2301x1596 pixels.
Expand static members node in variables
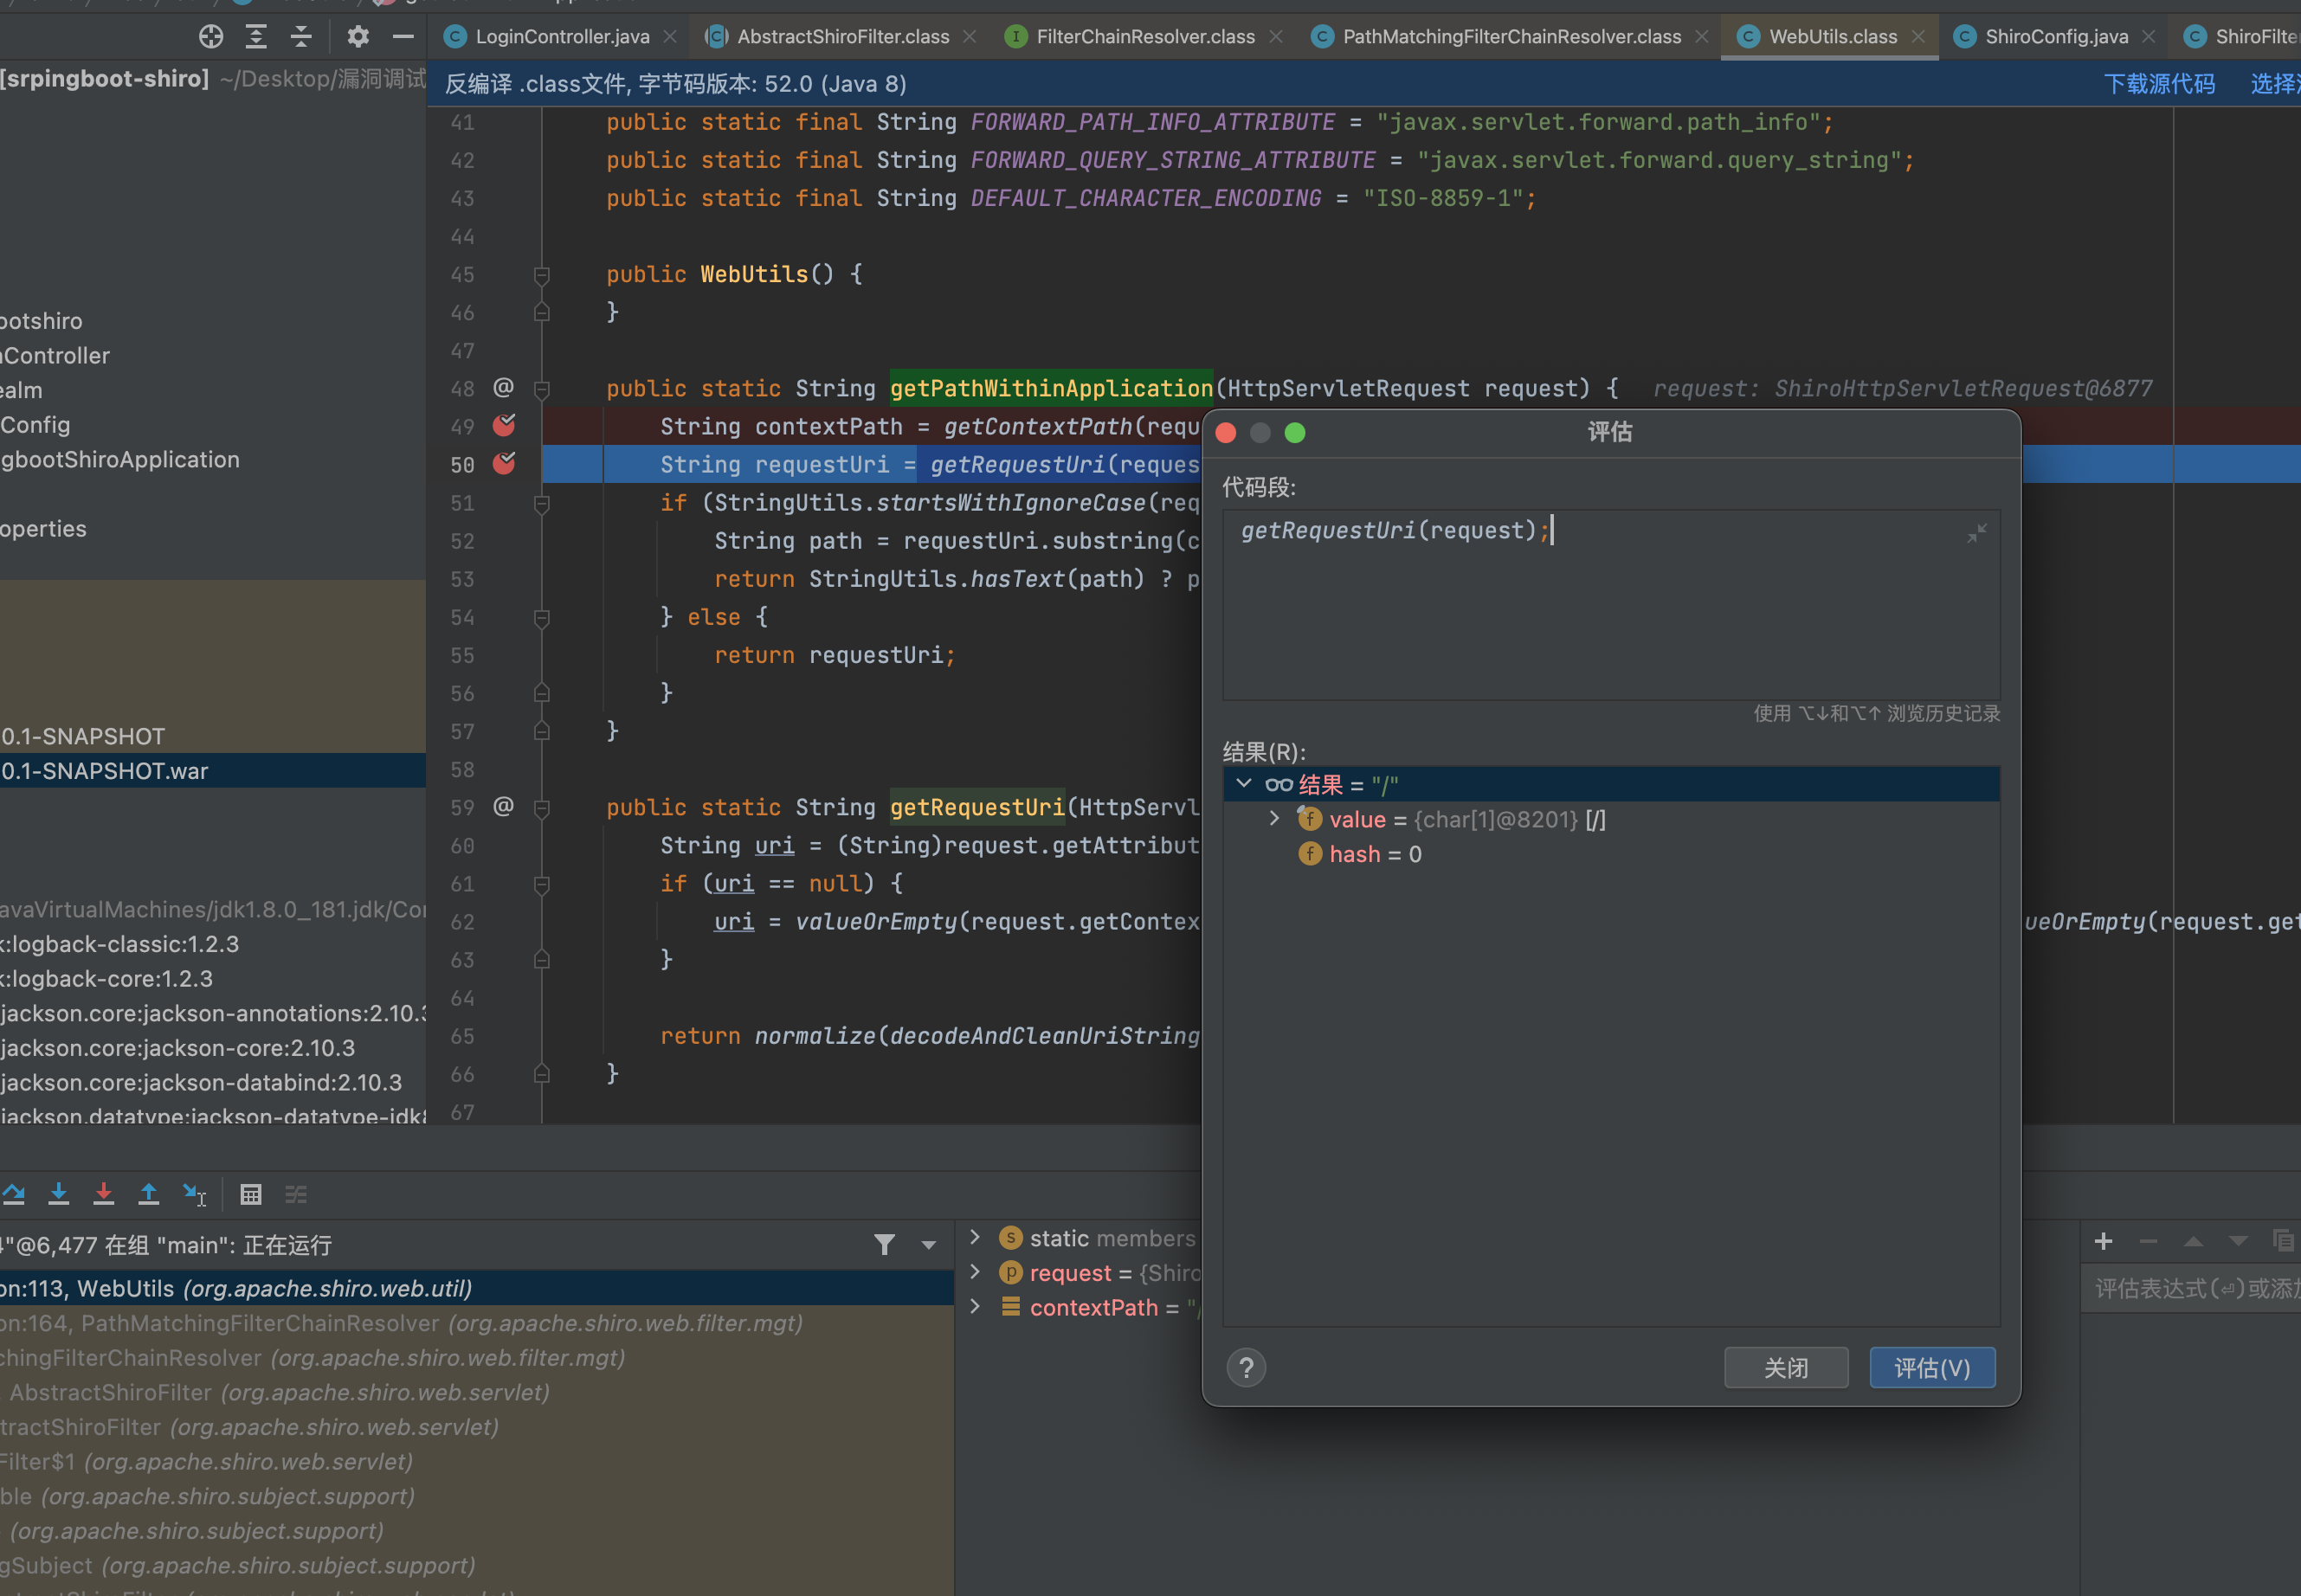[x=975, y=1237]
